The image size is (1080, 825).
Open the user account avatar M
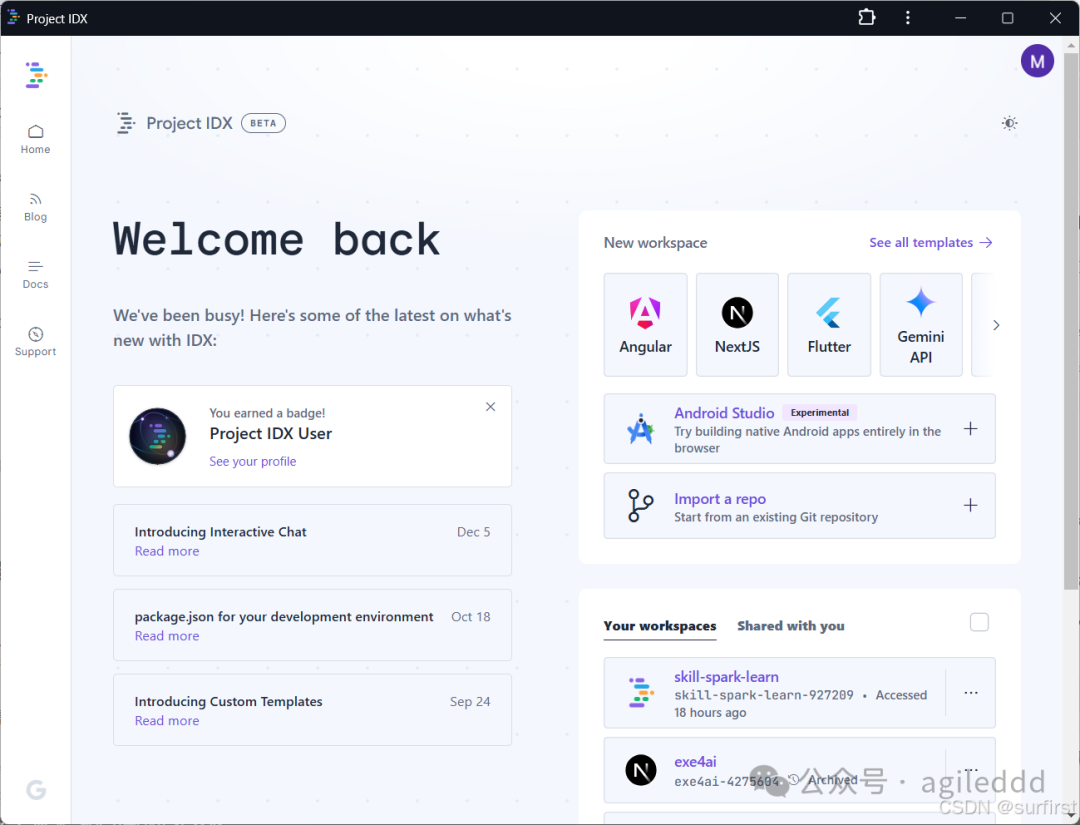[1037, 61]
